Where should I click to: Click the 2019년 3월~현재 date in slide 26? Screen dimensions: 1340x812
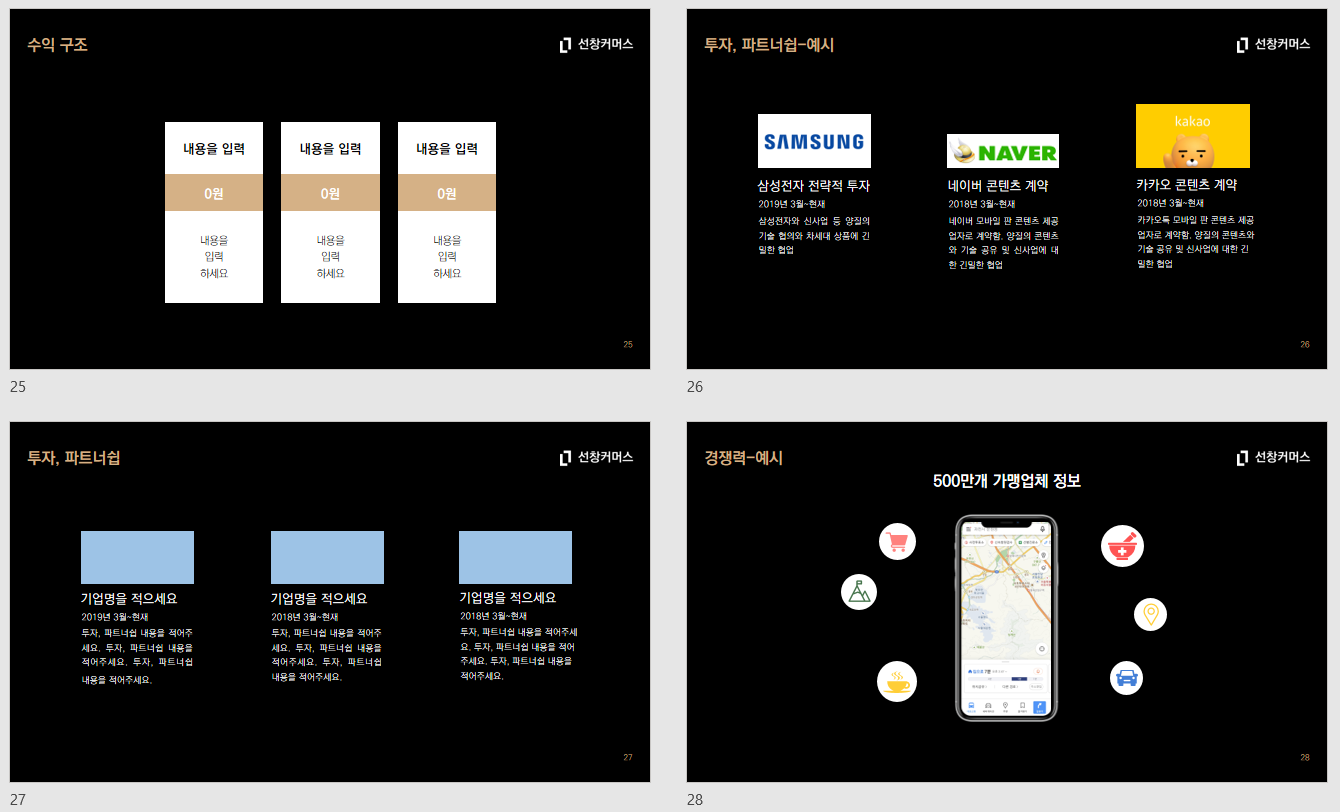792,204
